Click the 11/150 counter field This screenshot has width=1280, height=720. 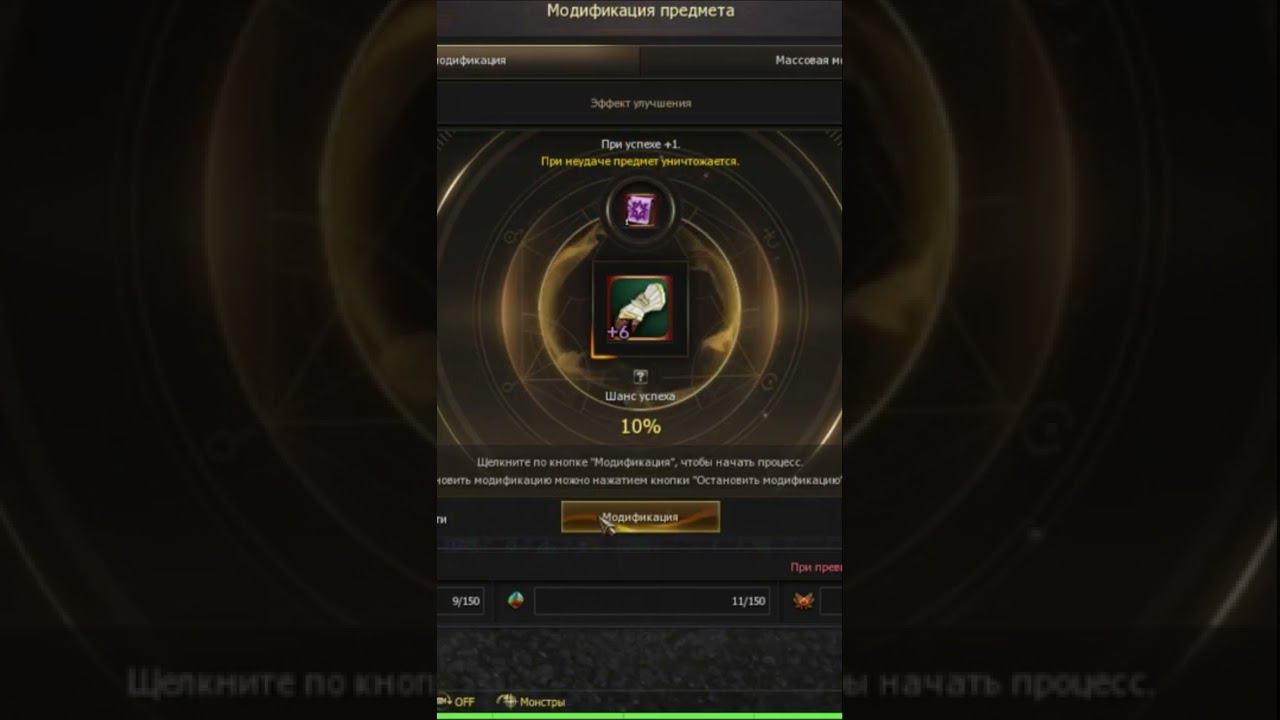tap(652, 601)
